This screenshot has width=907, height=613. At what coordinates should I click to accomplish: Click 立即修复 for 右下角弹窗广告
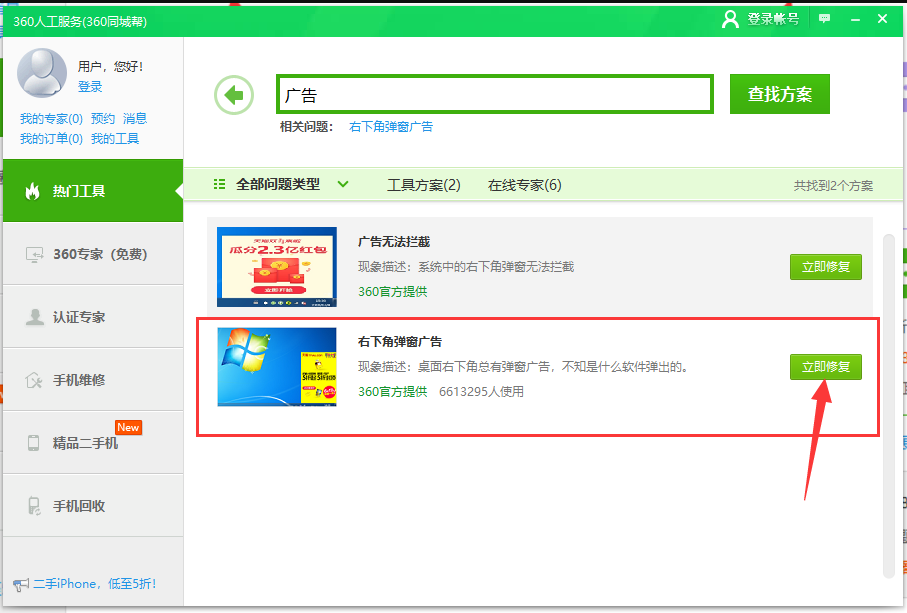(825, 367)
